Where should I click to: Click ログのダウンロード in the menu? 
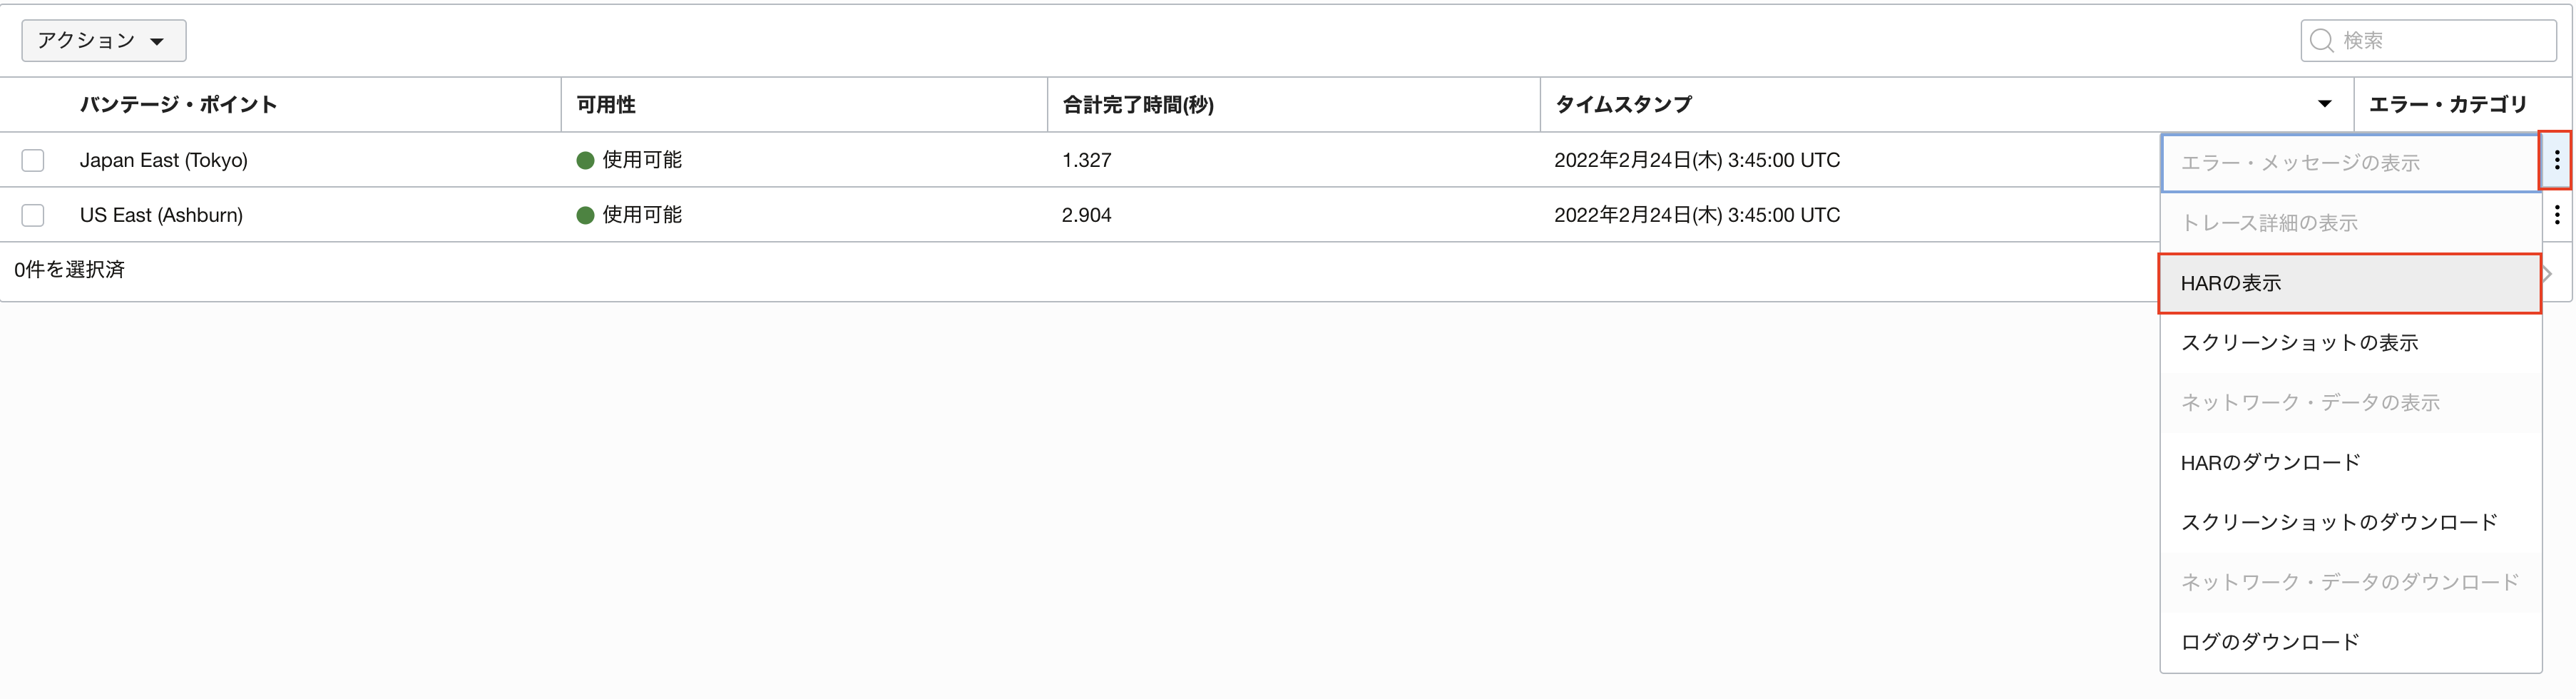pos(2270,642)
